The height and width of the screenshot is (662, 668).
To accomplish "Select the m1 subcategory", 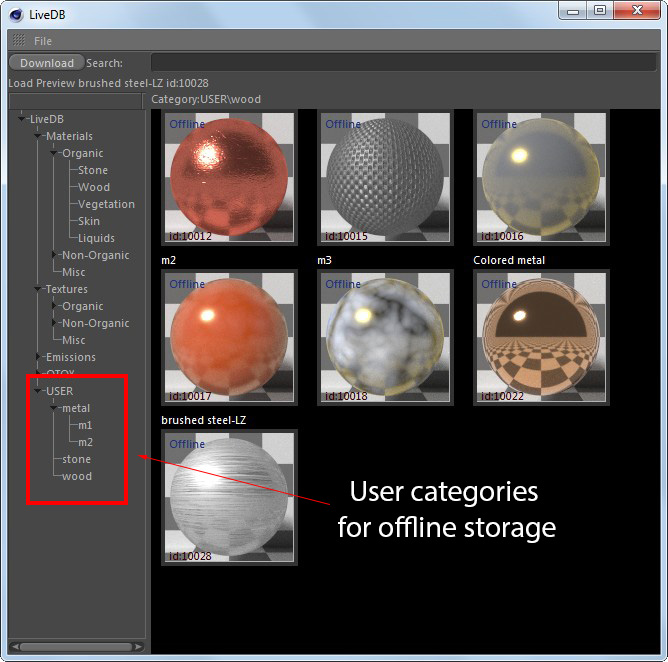I will pos(85,425).
